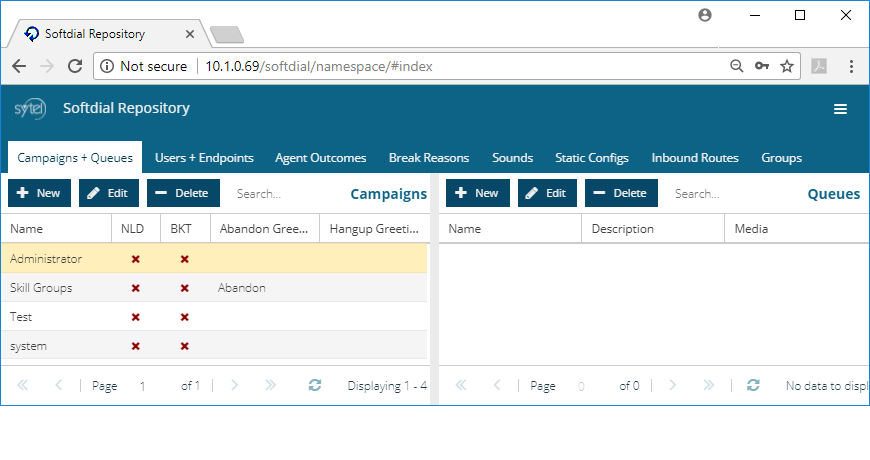This screenshot has height=460, width=870.
Task: Click the Sytel logo
Action: [30, 108]
